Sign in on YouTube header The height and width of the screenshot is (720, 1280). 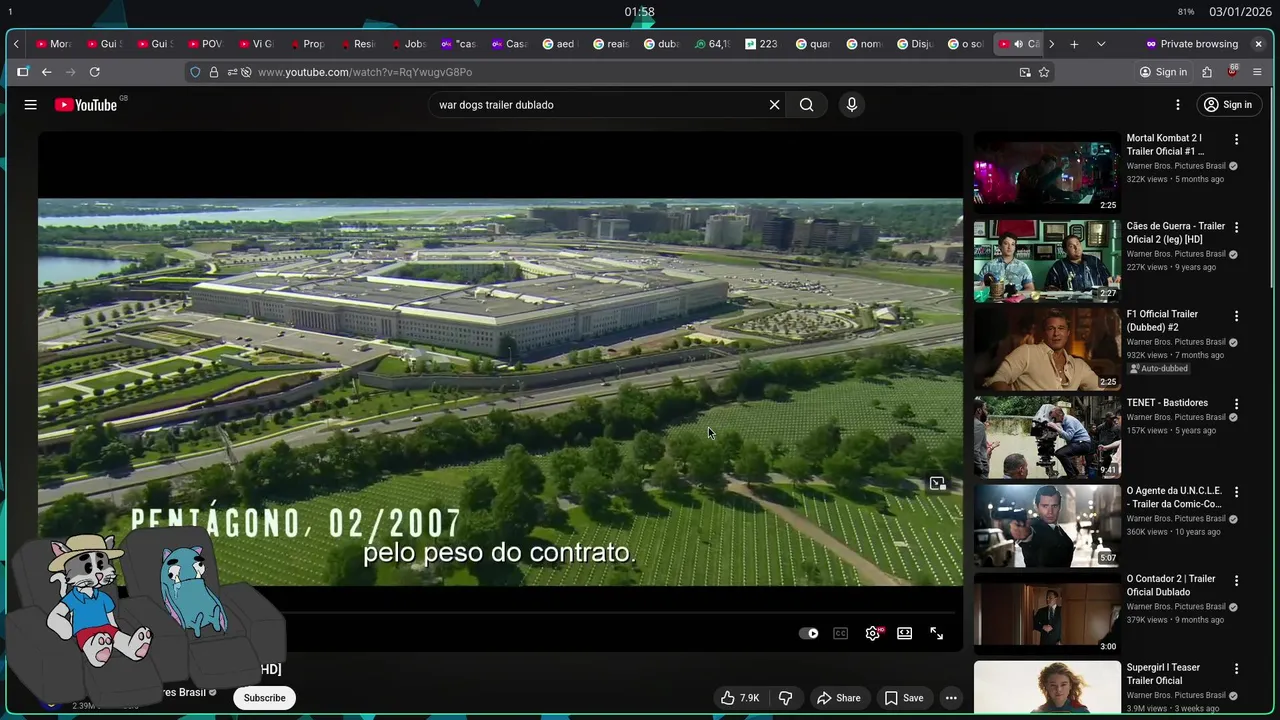click(x=1228, y=105)
